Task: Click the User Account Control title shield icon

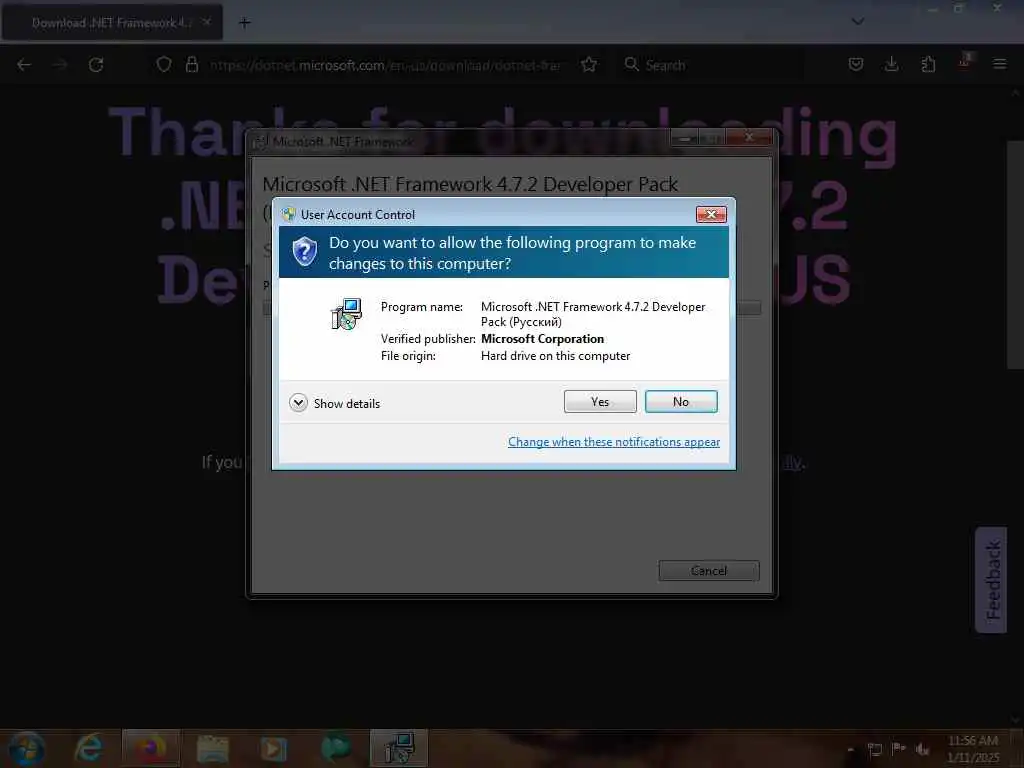Action: (x=289, y=214)
